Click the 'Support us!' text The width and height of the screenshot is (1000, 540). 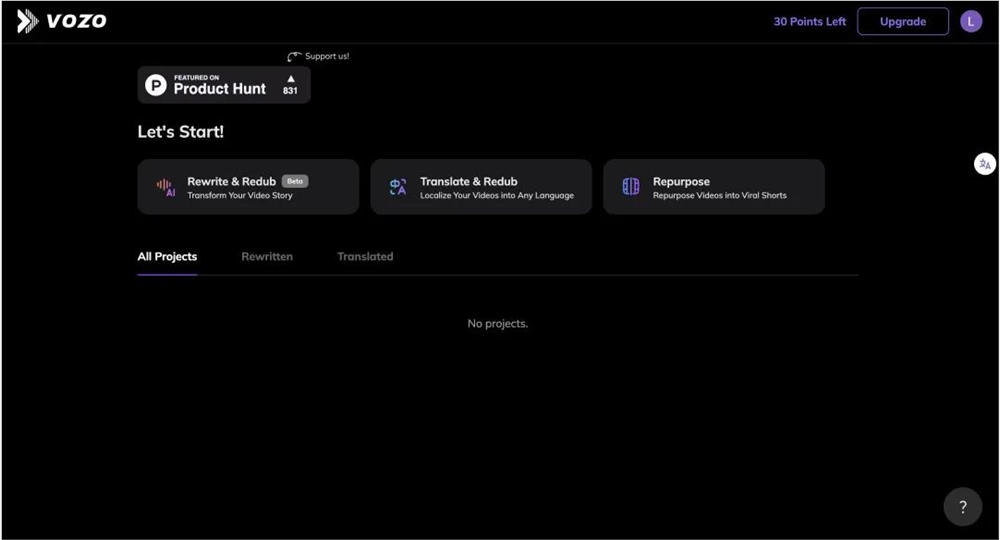327,56
